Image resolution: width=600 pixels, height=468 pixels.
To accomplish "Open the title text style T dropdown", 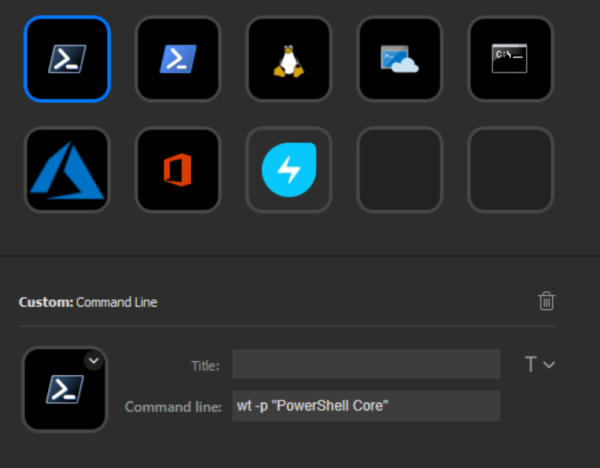I will point(540,364).
